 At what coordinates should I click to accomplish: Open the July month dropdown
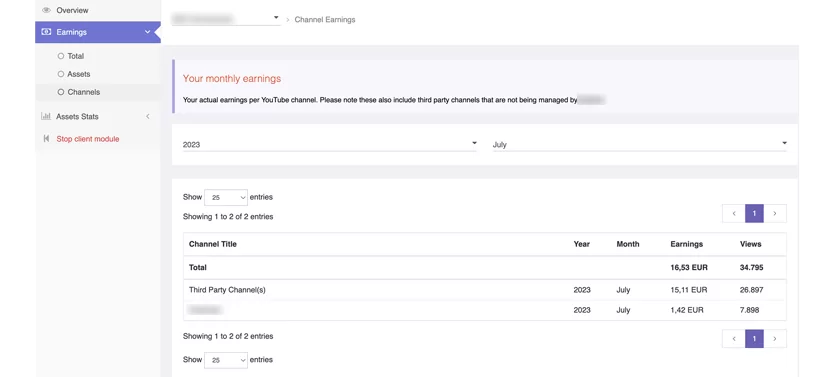point(640,144)
